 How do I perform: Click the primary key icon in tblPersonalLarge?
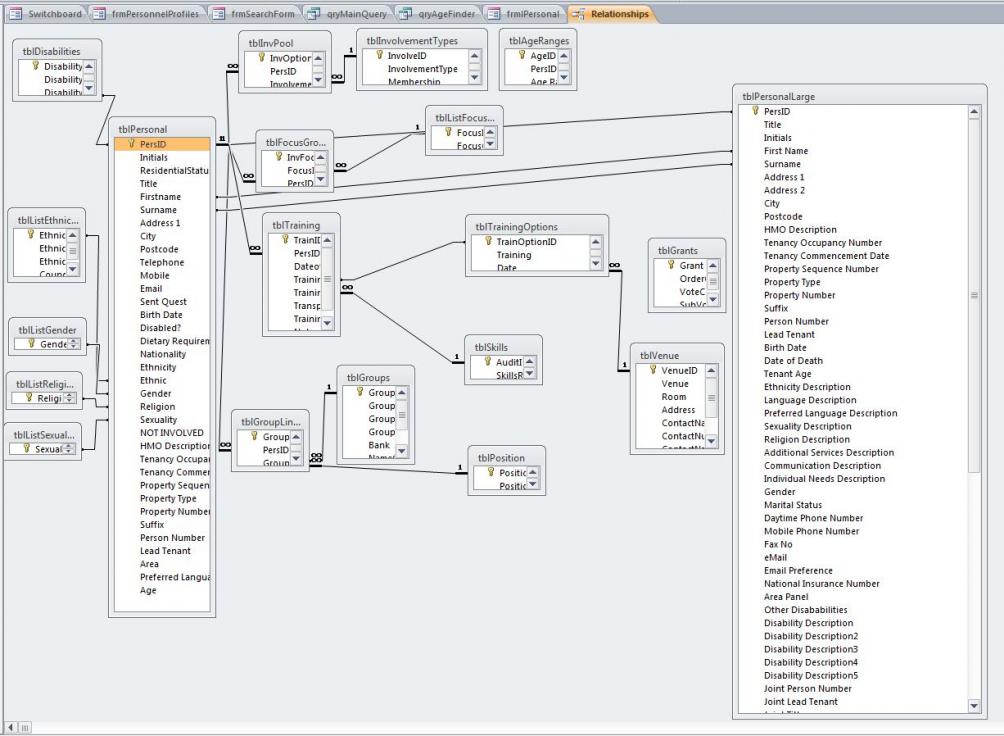click(x=756, y=111)
